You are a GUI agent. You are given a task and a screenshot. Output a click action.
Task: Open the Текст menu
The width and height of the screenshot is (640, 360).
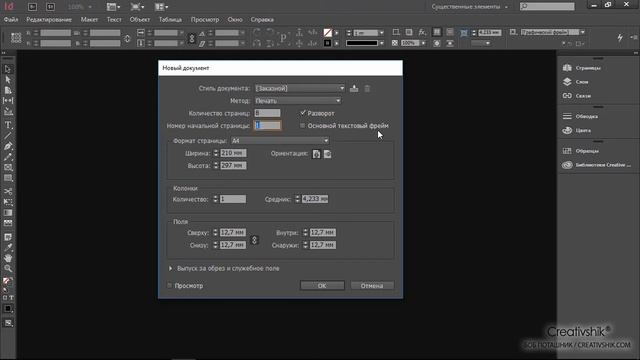tap(114, 20)
